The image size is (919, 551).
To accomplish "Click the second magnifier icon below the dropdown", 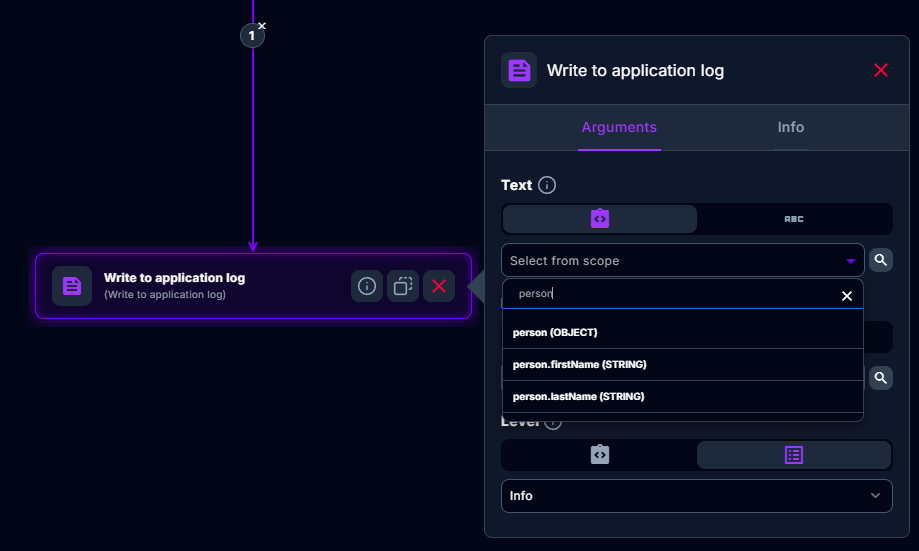I will tap(880, 377).
